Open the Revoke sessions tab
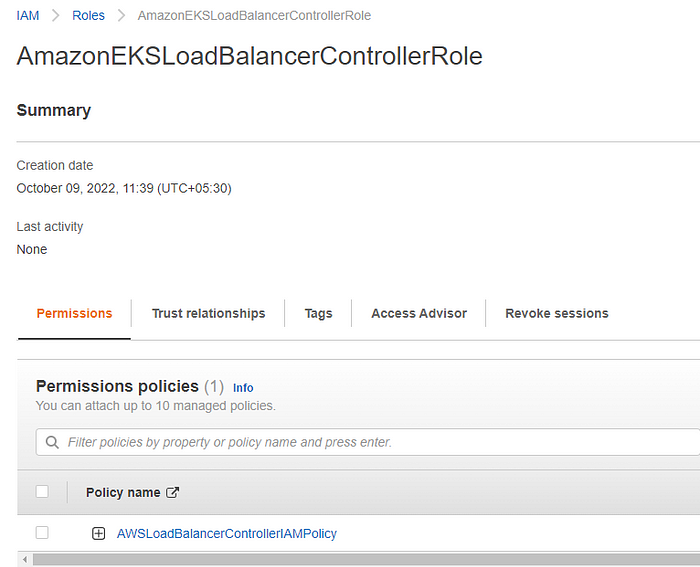Viewport: 700px width, 567px height. (x=557, y=313)
